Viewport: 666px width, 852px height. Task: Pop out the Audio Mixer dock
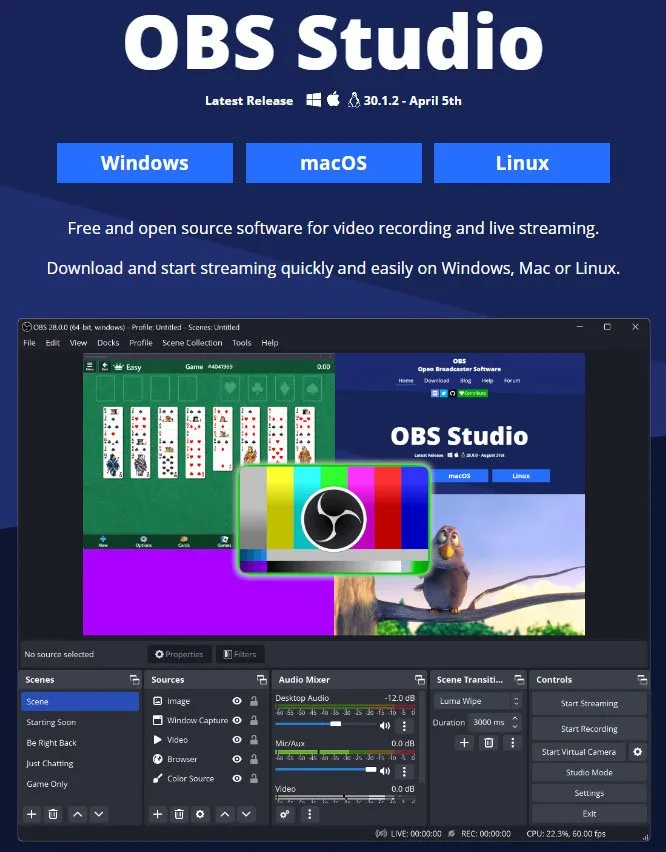coord(420,680)
